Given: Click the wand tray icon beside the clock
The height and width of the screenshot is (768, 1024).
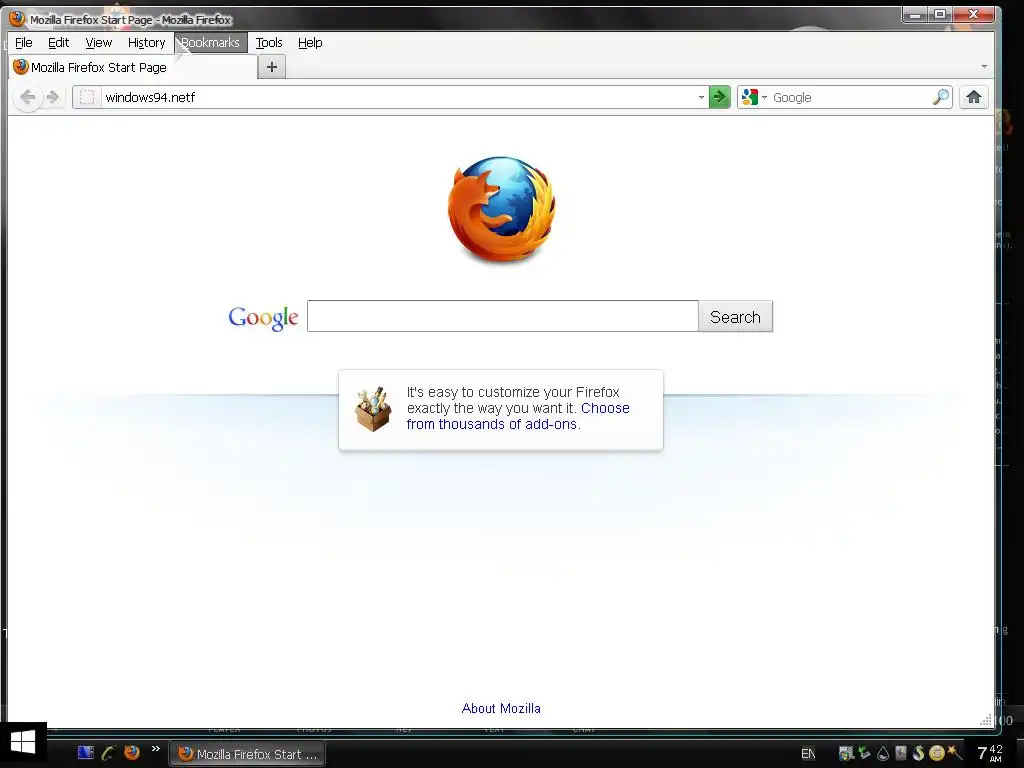Looking at the screenshot, I should [x=954, y=753].
